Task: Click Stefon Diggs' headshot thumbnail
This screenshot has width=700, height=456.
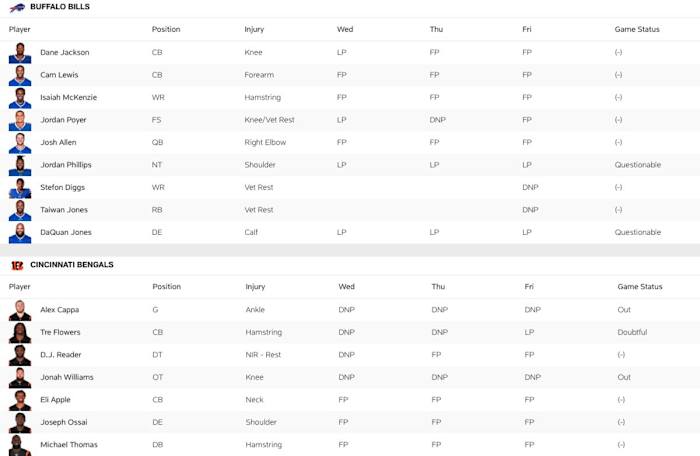Action: coord(20,188)
